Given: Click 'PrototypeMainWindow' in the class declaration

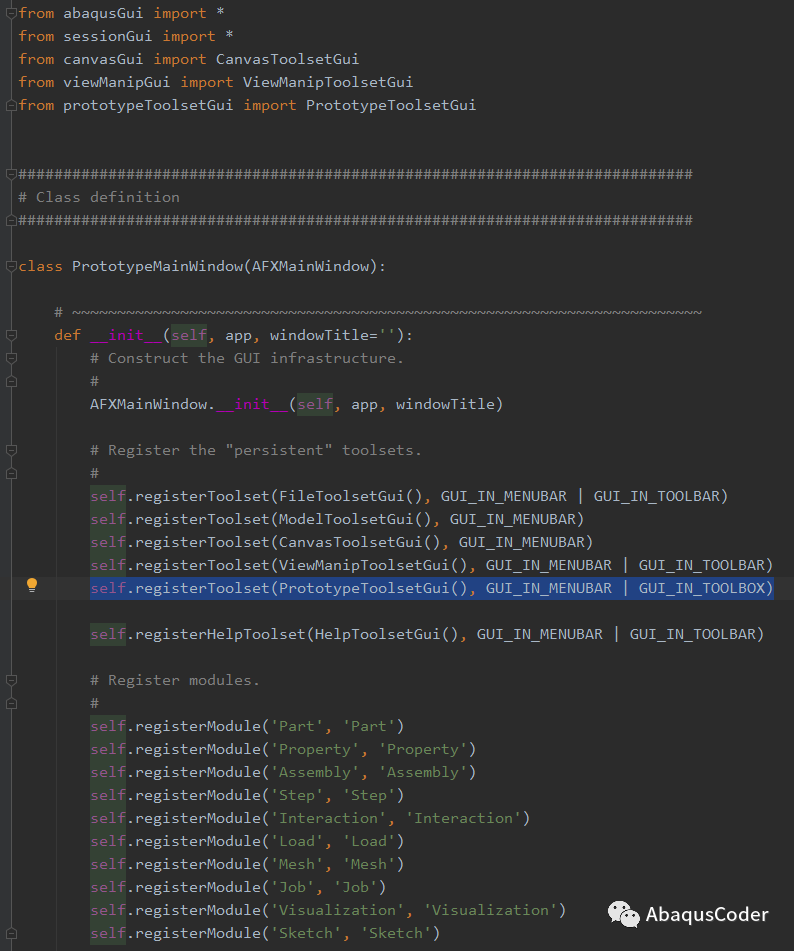Looking at the screenshot, I should pyautogui.click(x=158, y=266).
